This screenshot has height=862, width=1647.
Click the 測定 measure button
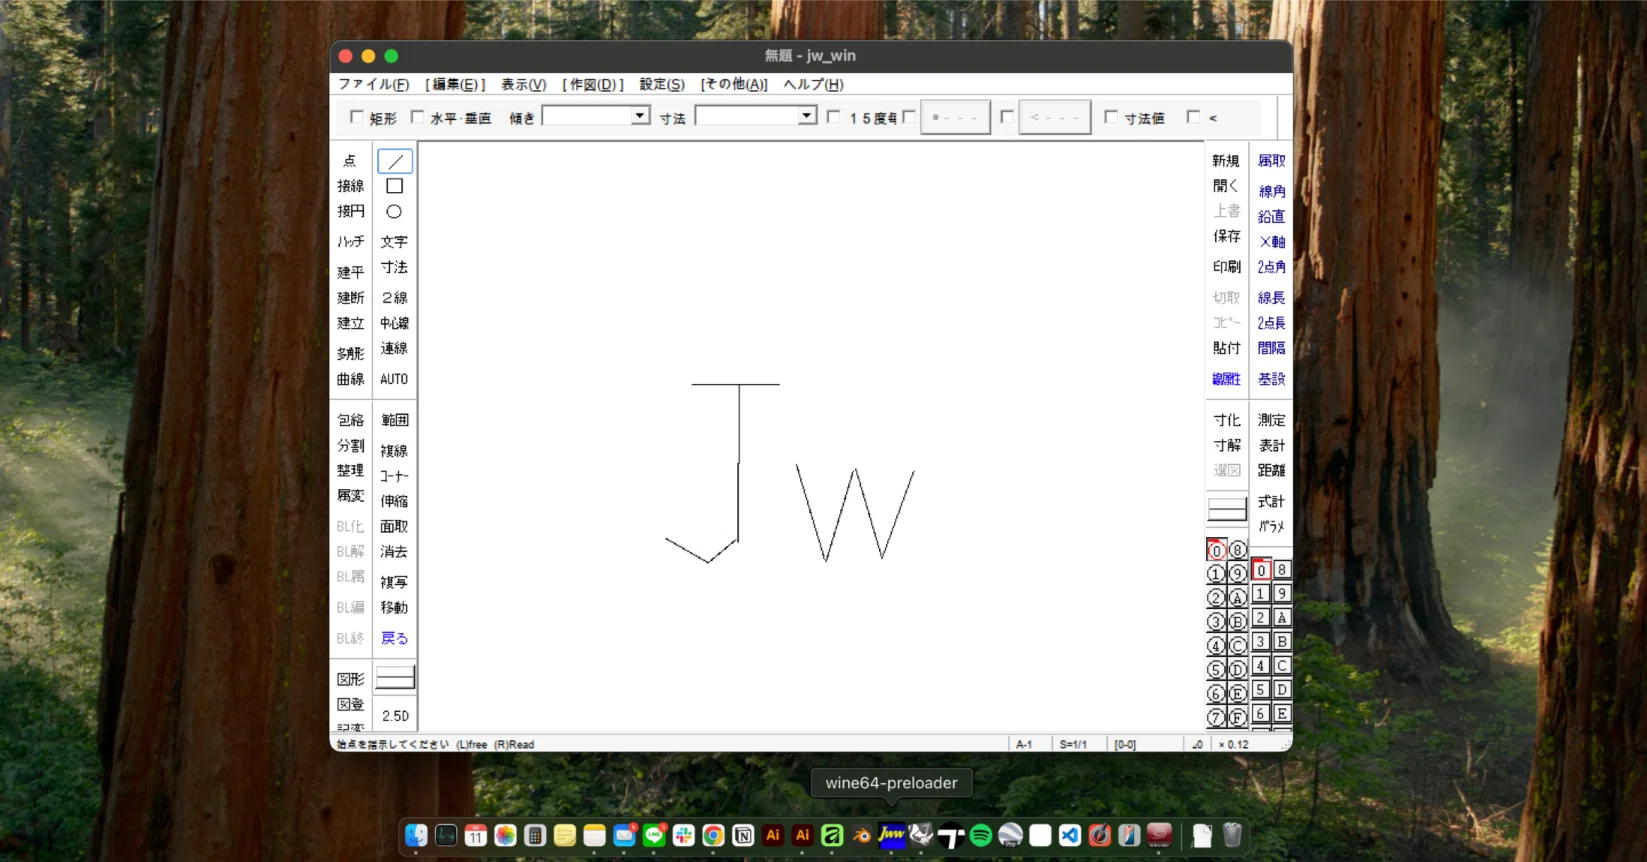click(x=1272, y=420)
